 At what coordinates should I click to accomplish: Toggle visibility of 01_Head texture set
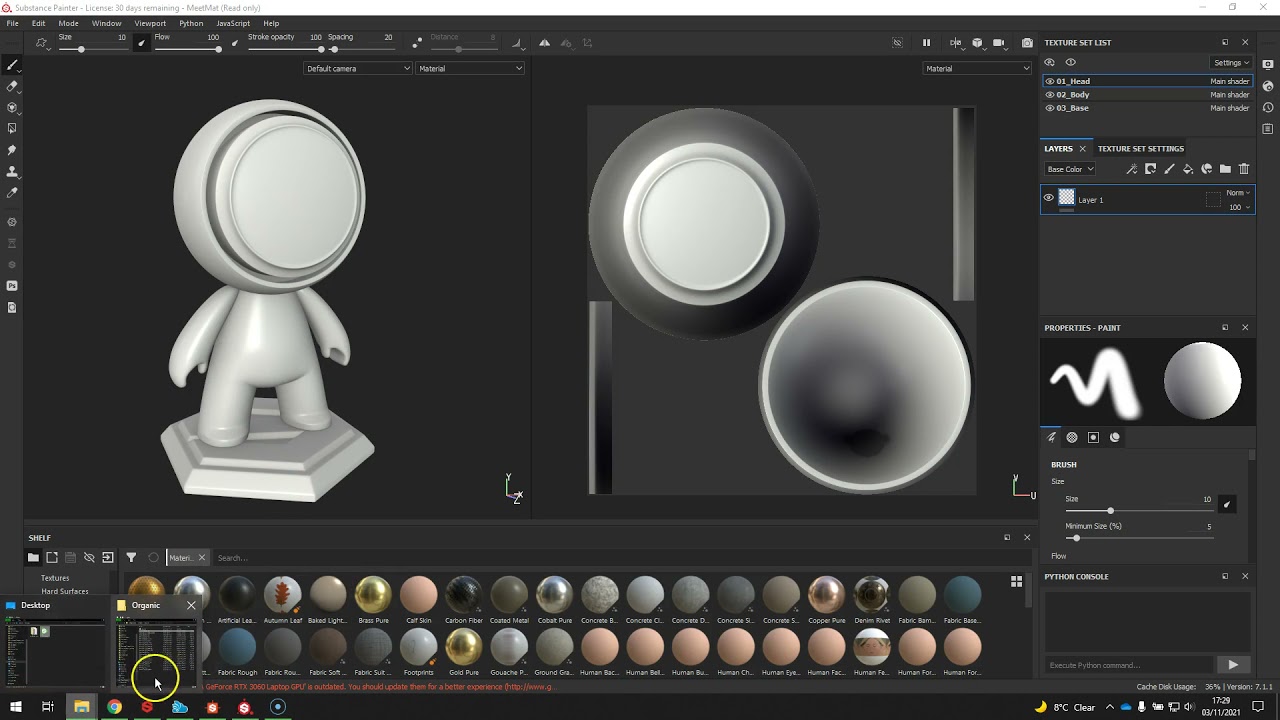click(x=1050, y=81)
